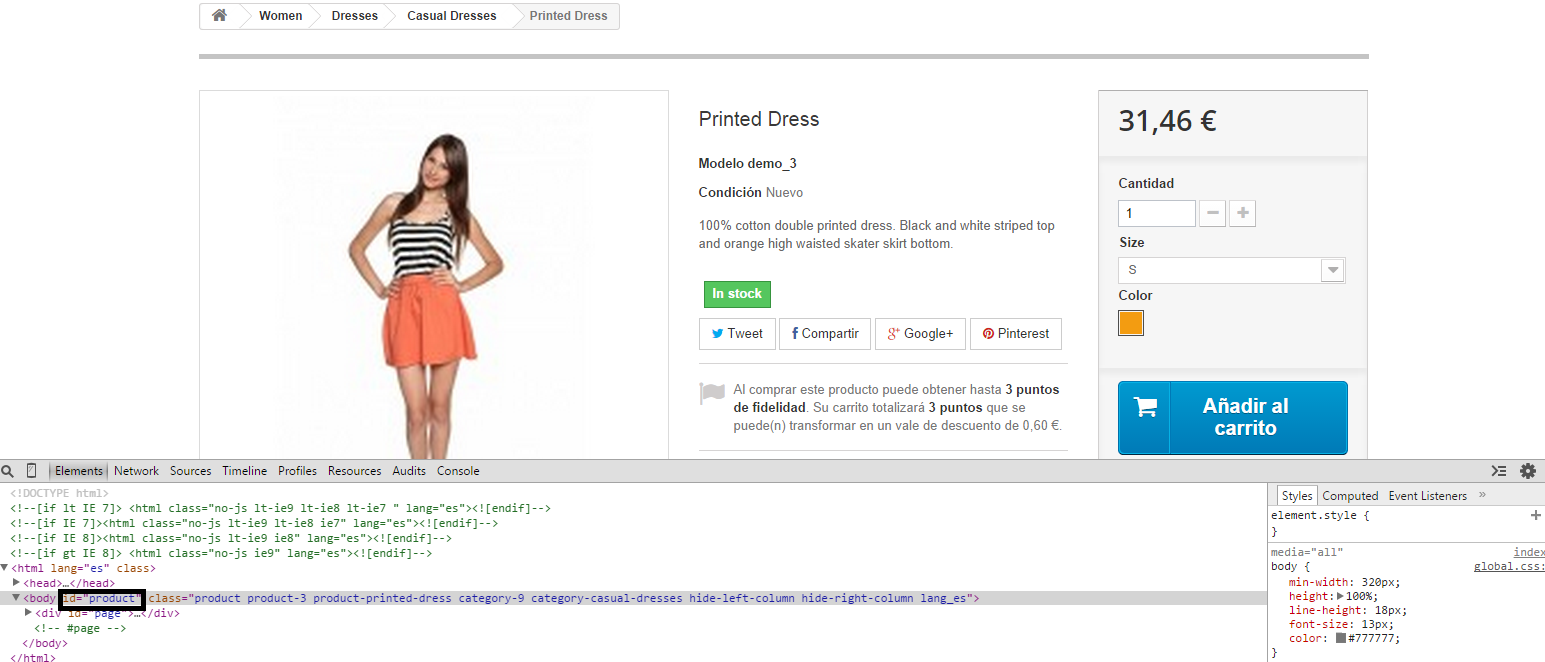
Task: Show more styles pane tabs chevron
Action: point(1482,495)
